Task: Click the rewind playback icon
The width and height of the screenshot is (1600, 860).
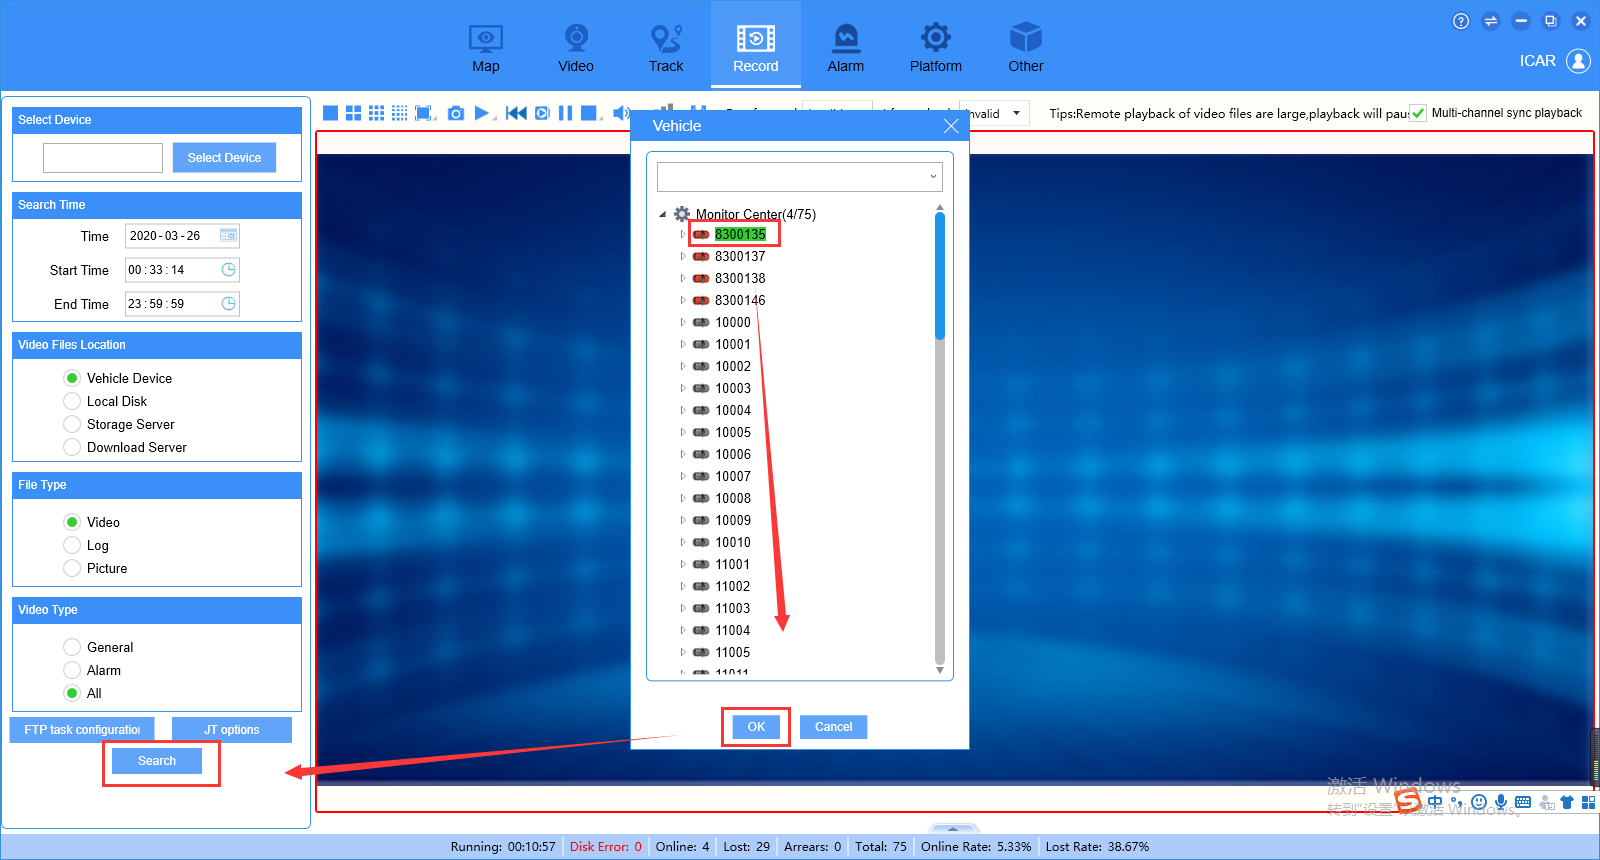Action: point(516,113)
